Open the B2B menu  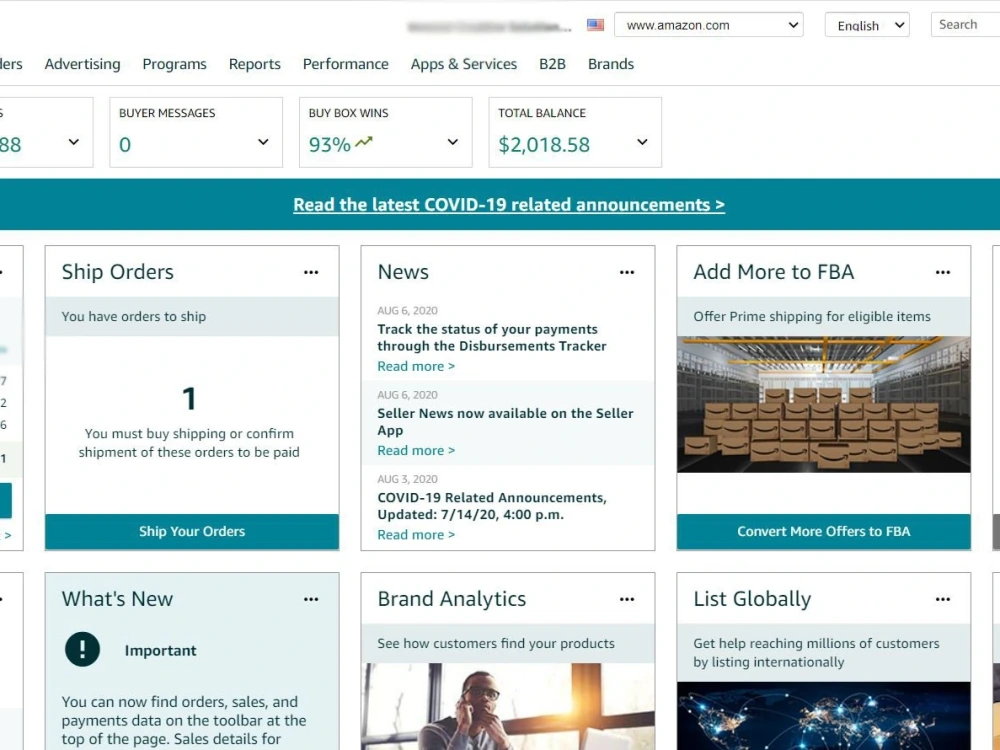coord(552,64)
